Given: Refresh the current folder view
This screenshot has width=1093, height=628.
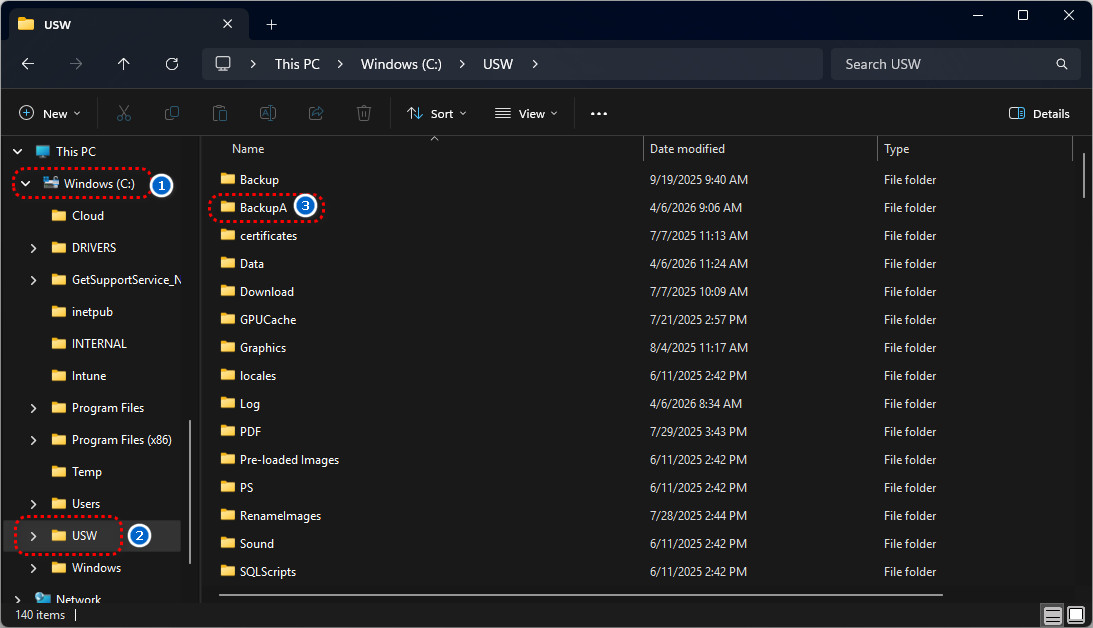Looking at the screenshot, I should 172,64.
